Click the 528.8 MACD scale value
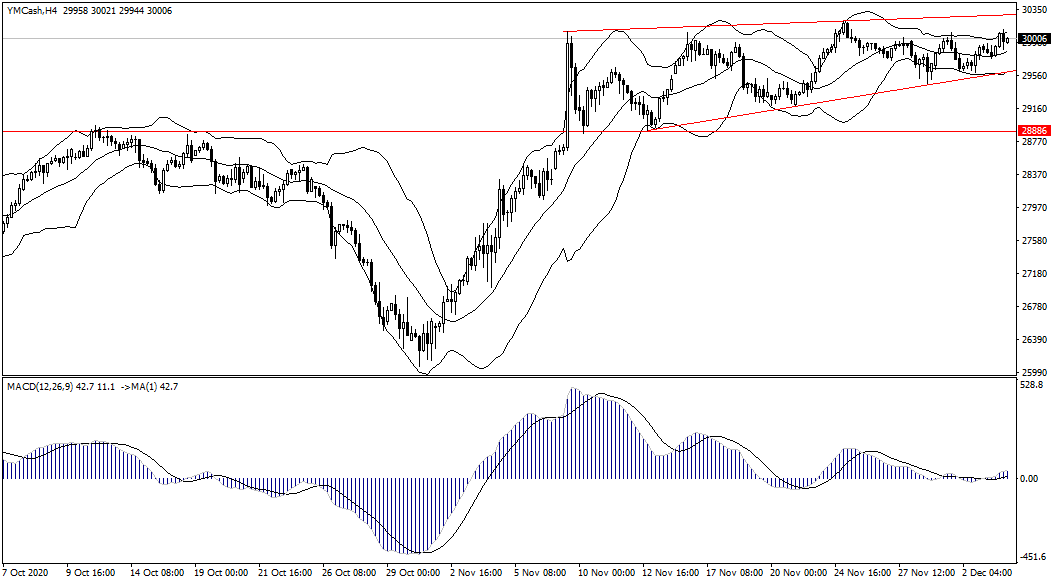Screen dimensions: 1057x584 (1033, 384)
